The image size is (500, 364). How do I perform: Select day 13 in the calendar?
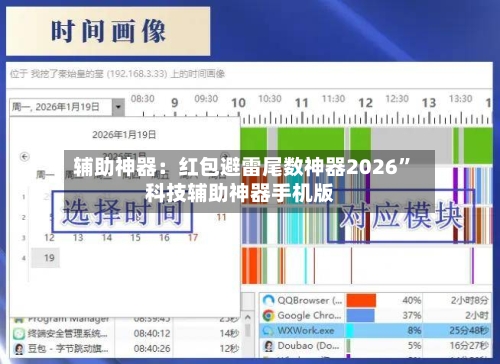coord(78,238)
